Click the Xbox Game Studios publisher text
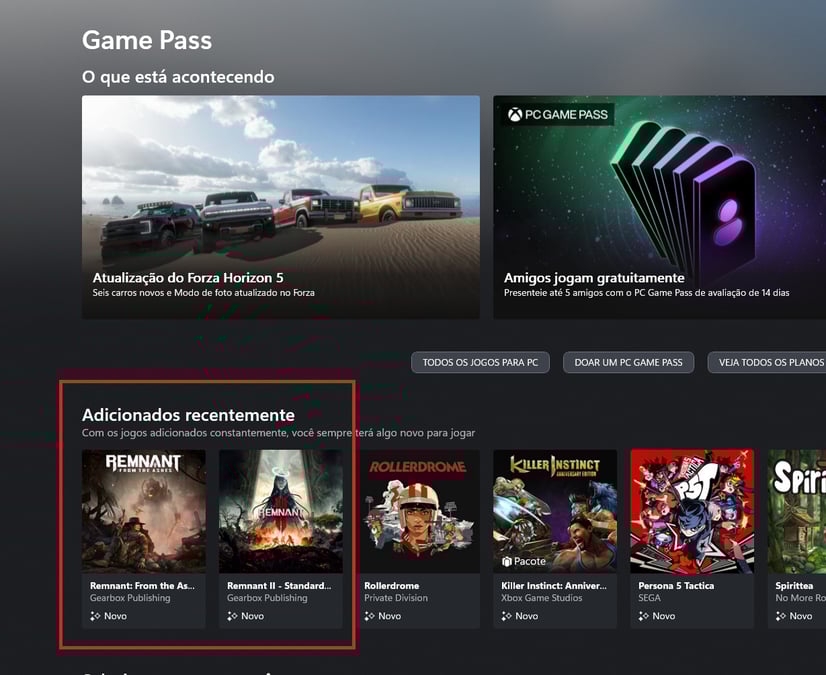Viewport: 826px width, 675px height. pyautogui.click(x=542, y=598)
